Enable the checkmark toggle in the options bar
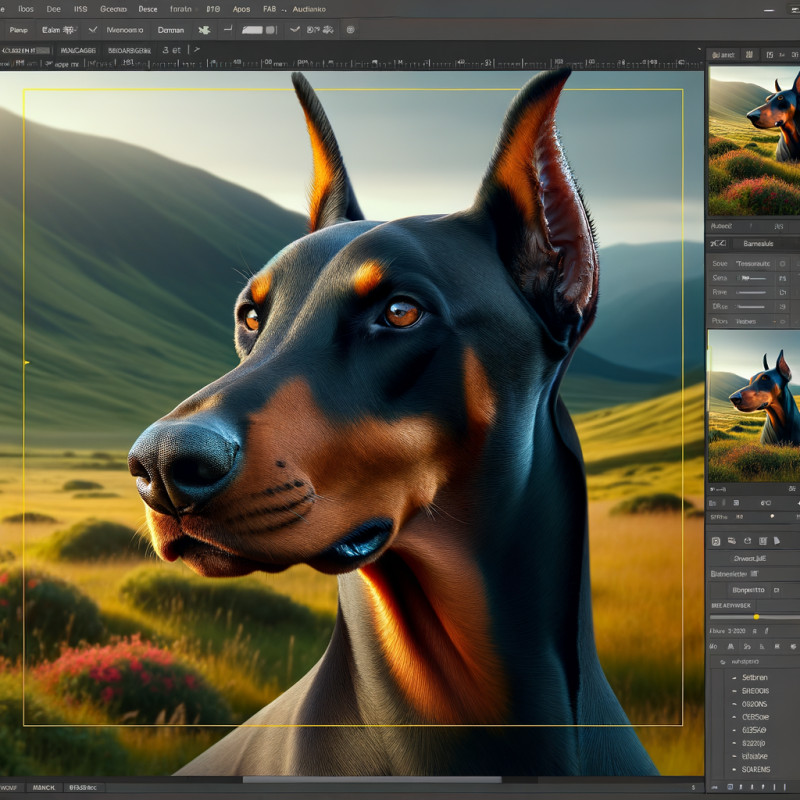800x800 pixels. (295, 30)
